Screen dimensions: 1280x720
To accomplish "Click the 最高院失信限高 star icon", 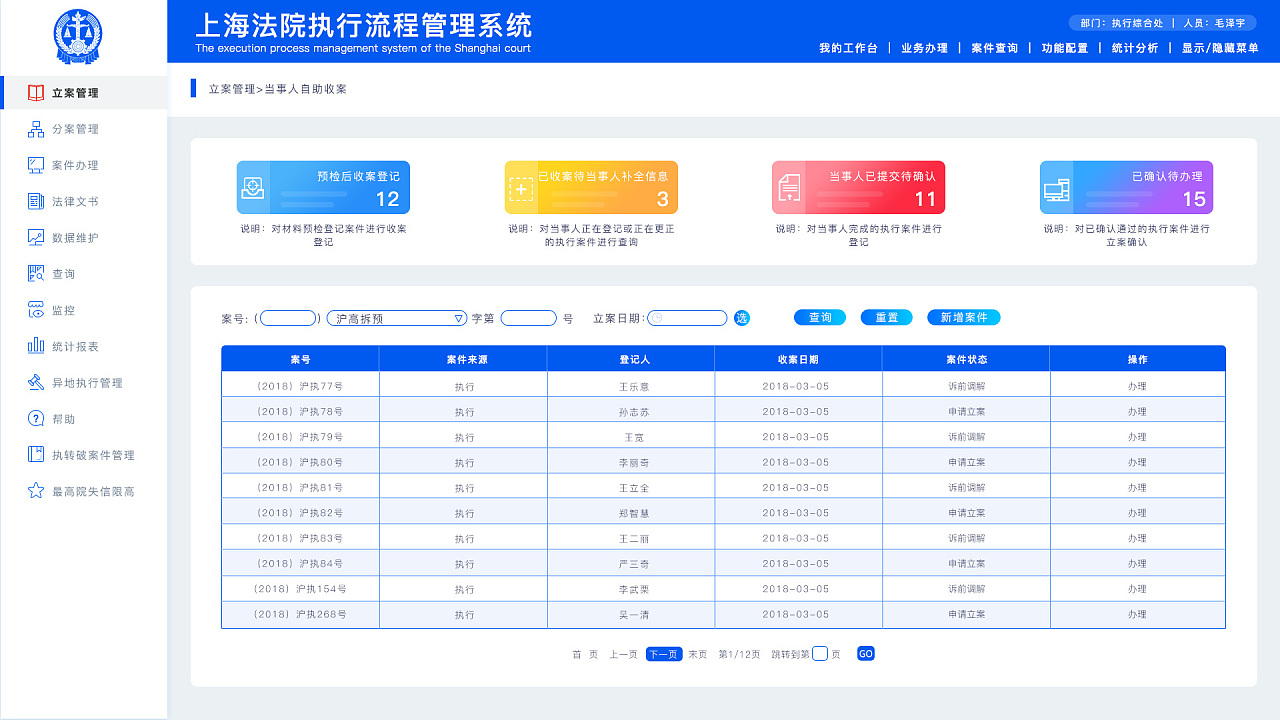I will [x=33, y=490].
